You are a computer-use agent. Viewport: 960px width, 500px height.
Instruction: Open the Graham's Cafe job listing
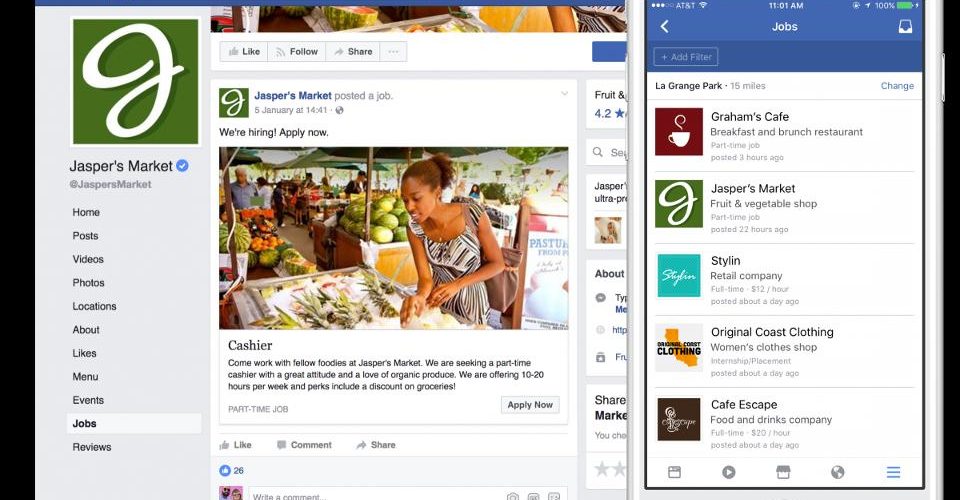tap(784, 136)
